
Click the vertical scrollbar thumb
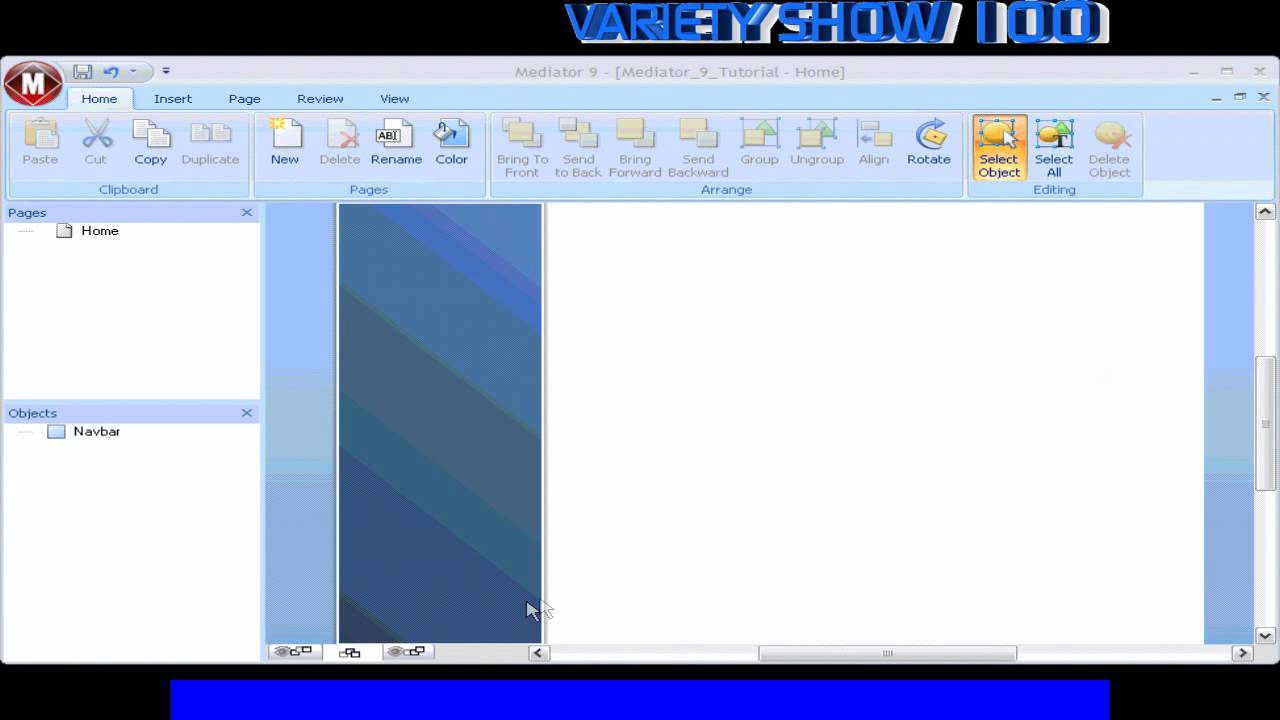point(1265,424)
